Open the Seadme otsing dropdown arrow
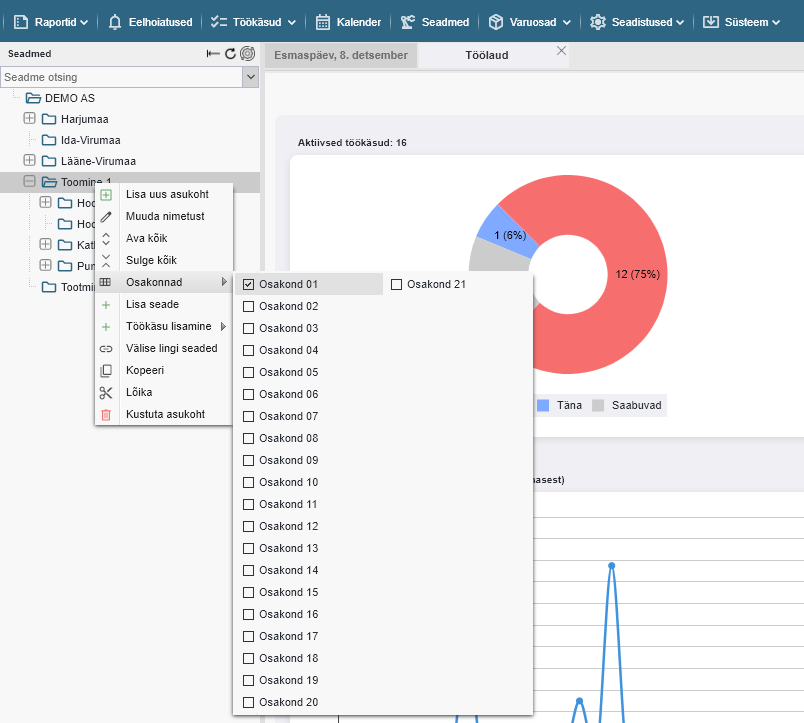Image resolution: width=804 pixels, height=723 pixels. point(250,77)
